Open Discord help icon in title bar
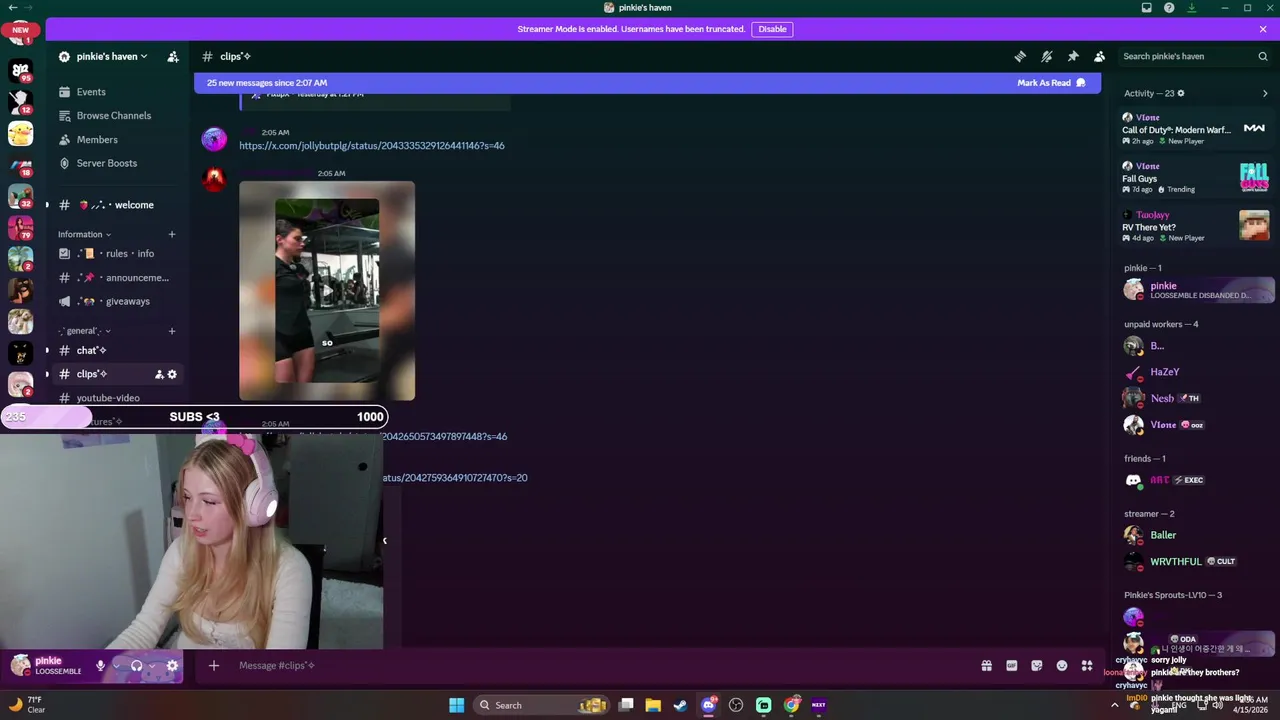 click(x=1169, y=8)
